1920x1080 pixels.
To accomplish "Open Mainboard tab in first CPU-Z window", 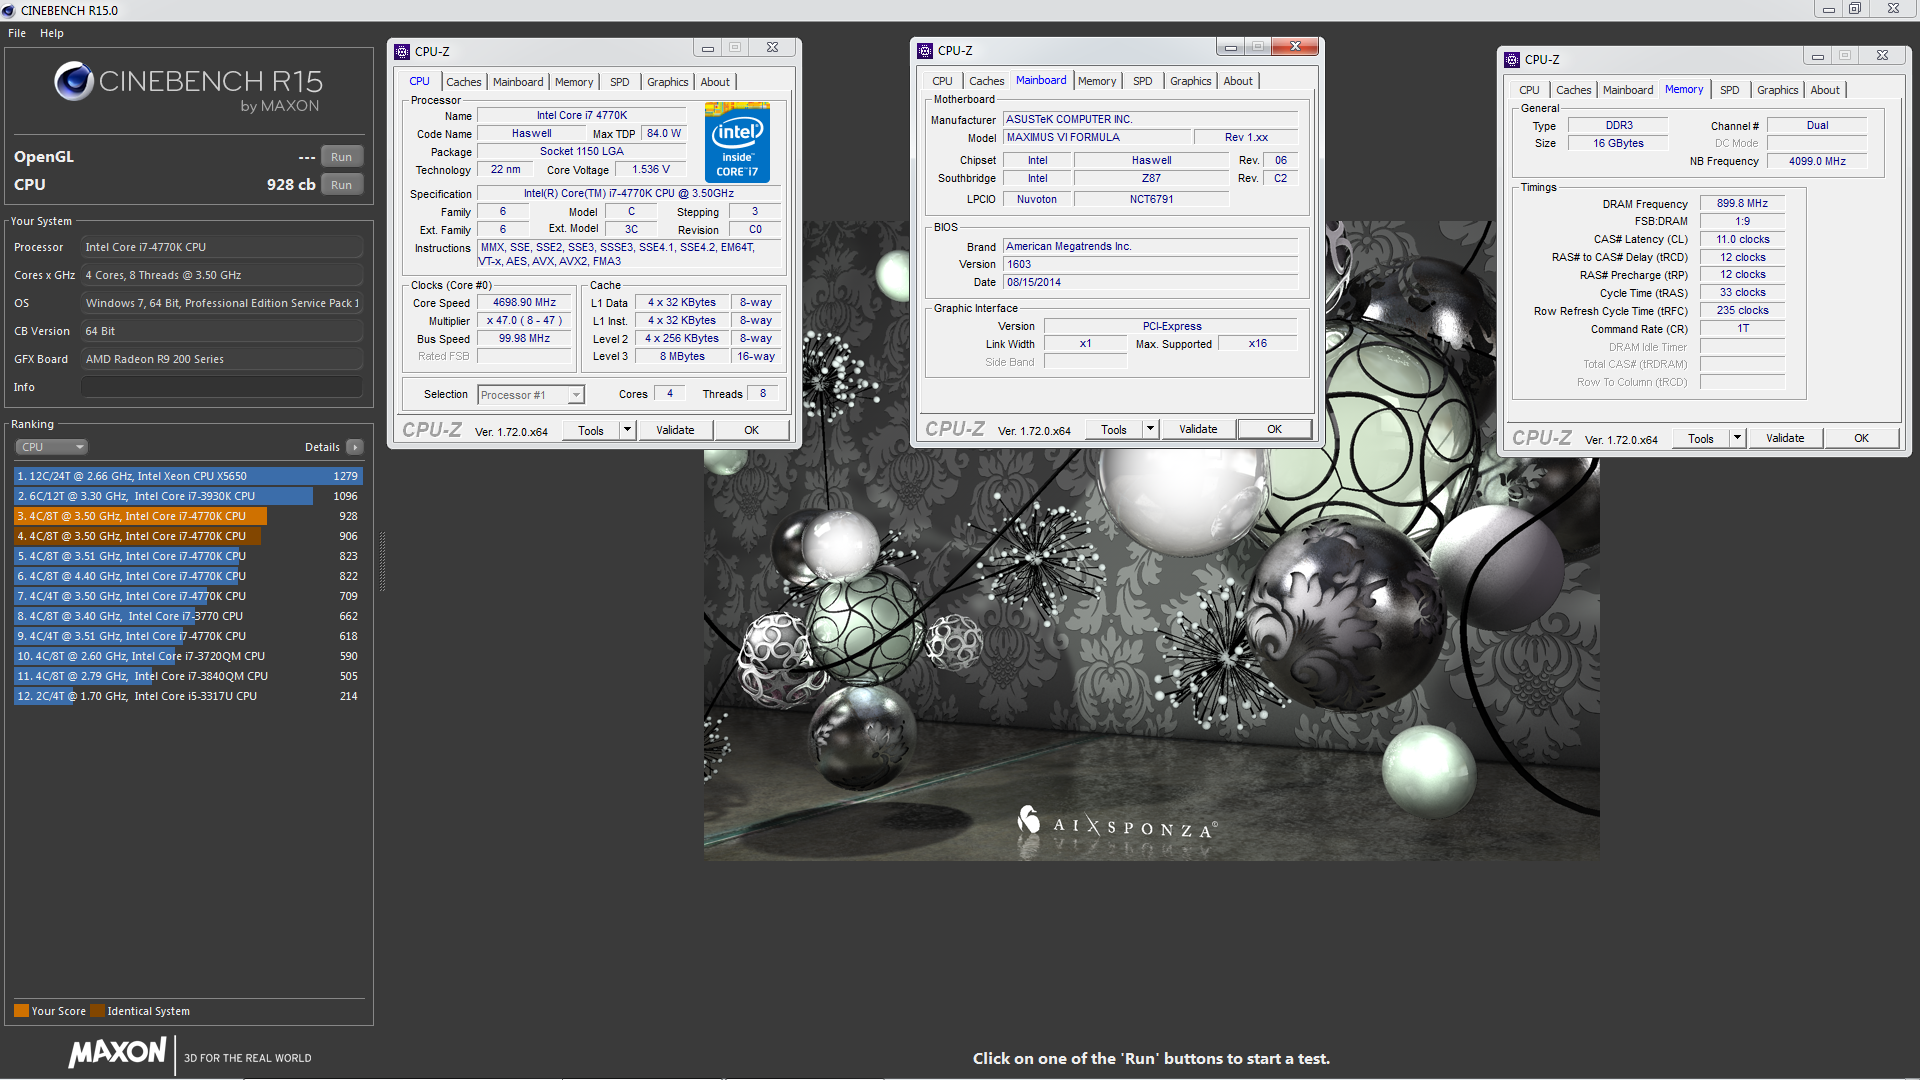I will point(518,82).
